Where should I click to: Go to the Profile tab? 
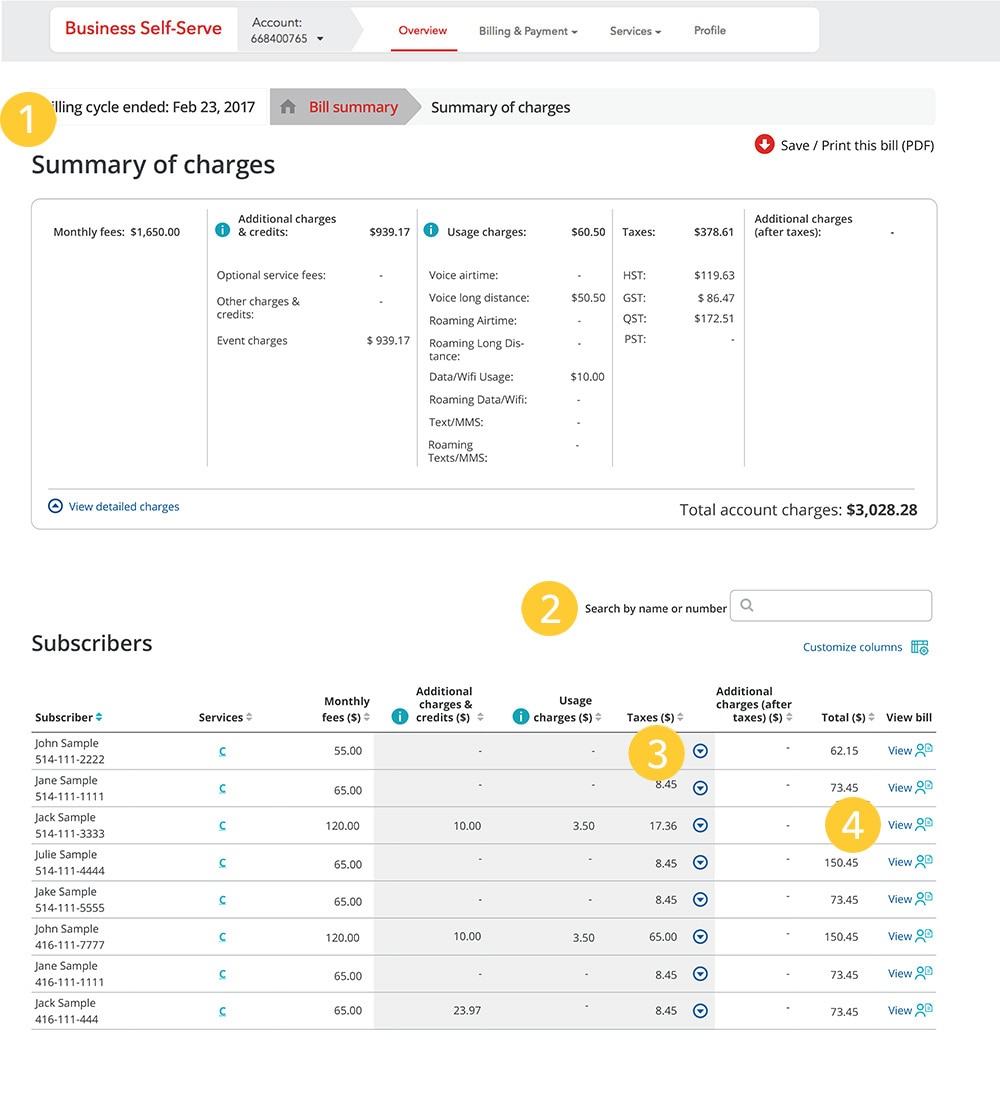(x=710, y=30)
